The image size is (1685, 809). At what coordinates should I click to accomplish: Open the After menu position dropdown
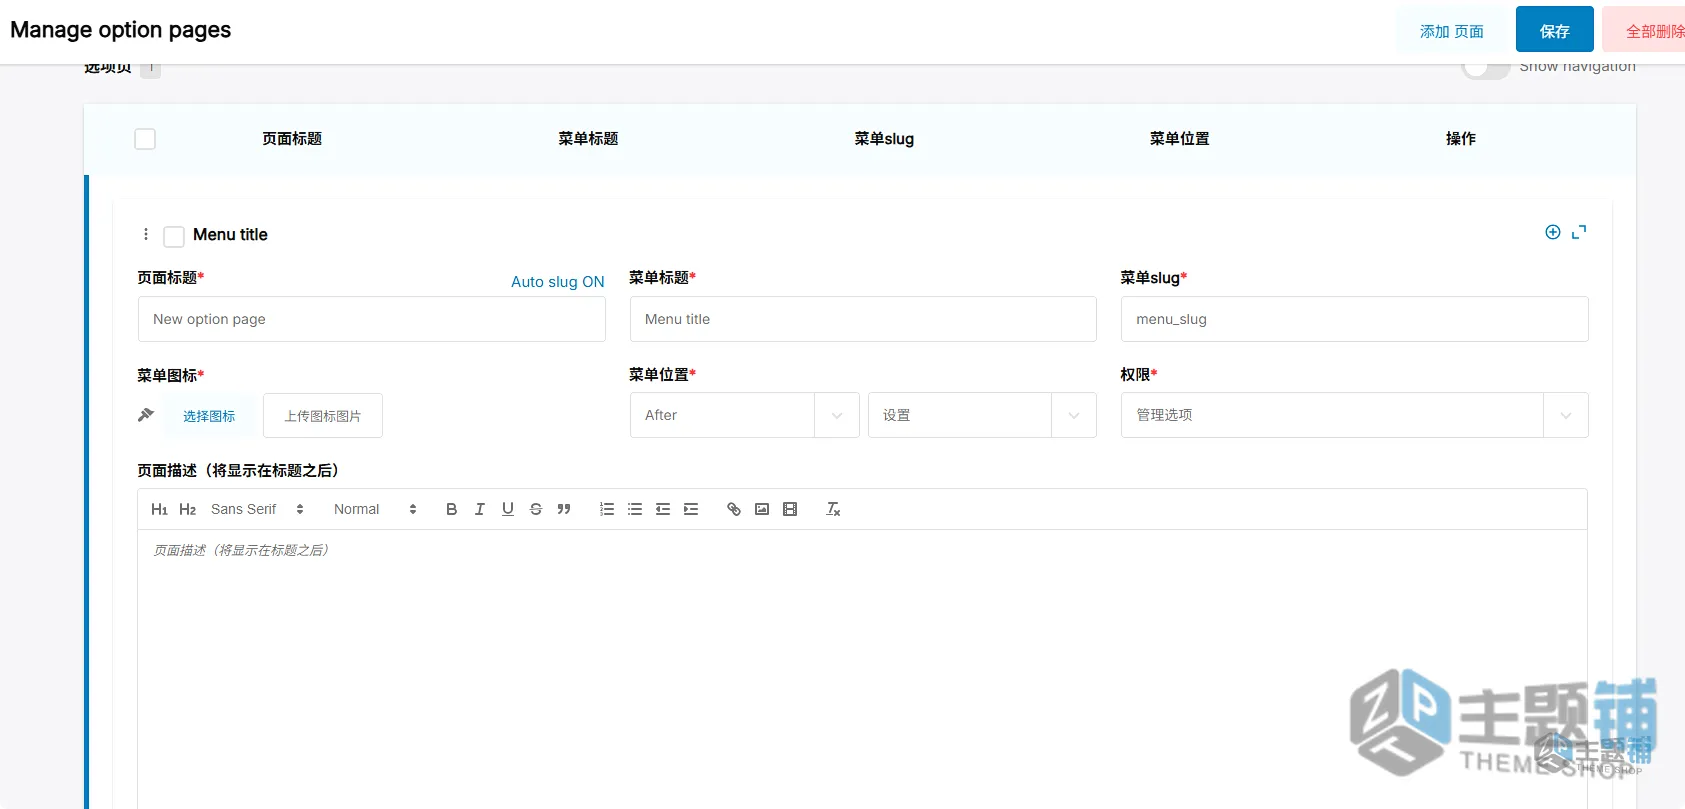(744, 415)
